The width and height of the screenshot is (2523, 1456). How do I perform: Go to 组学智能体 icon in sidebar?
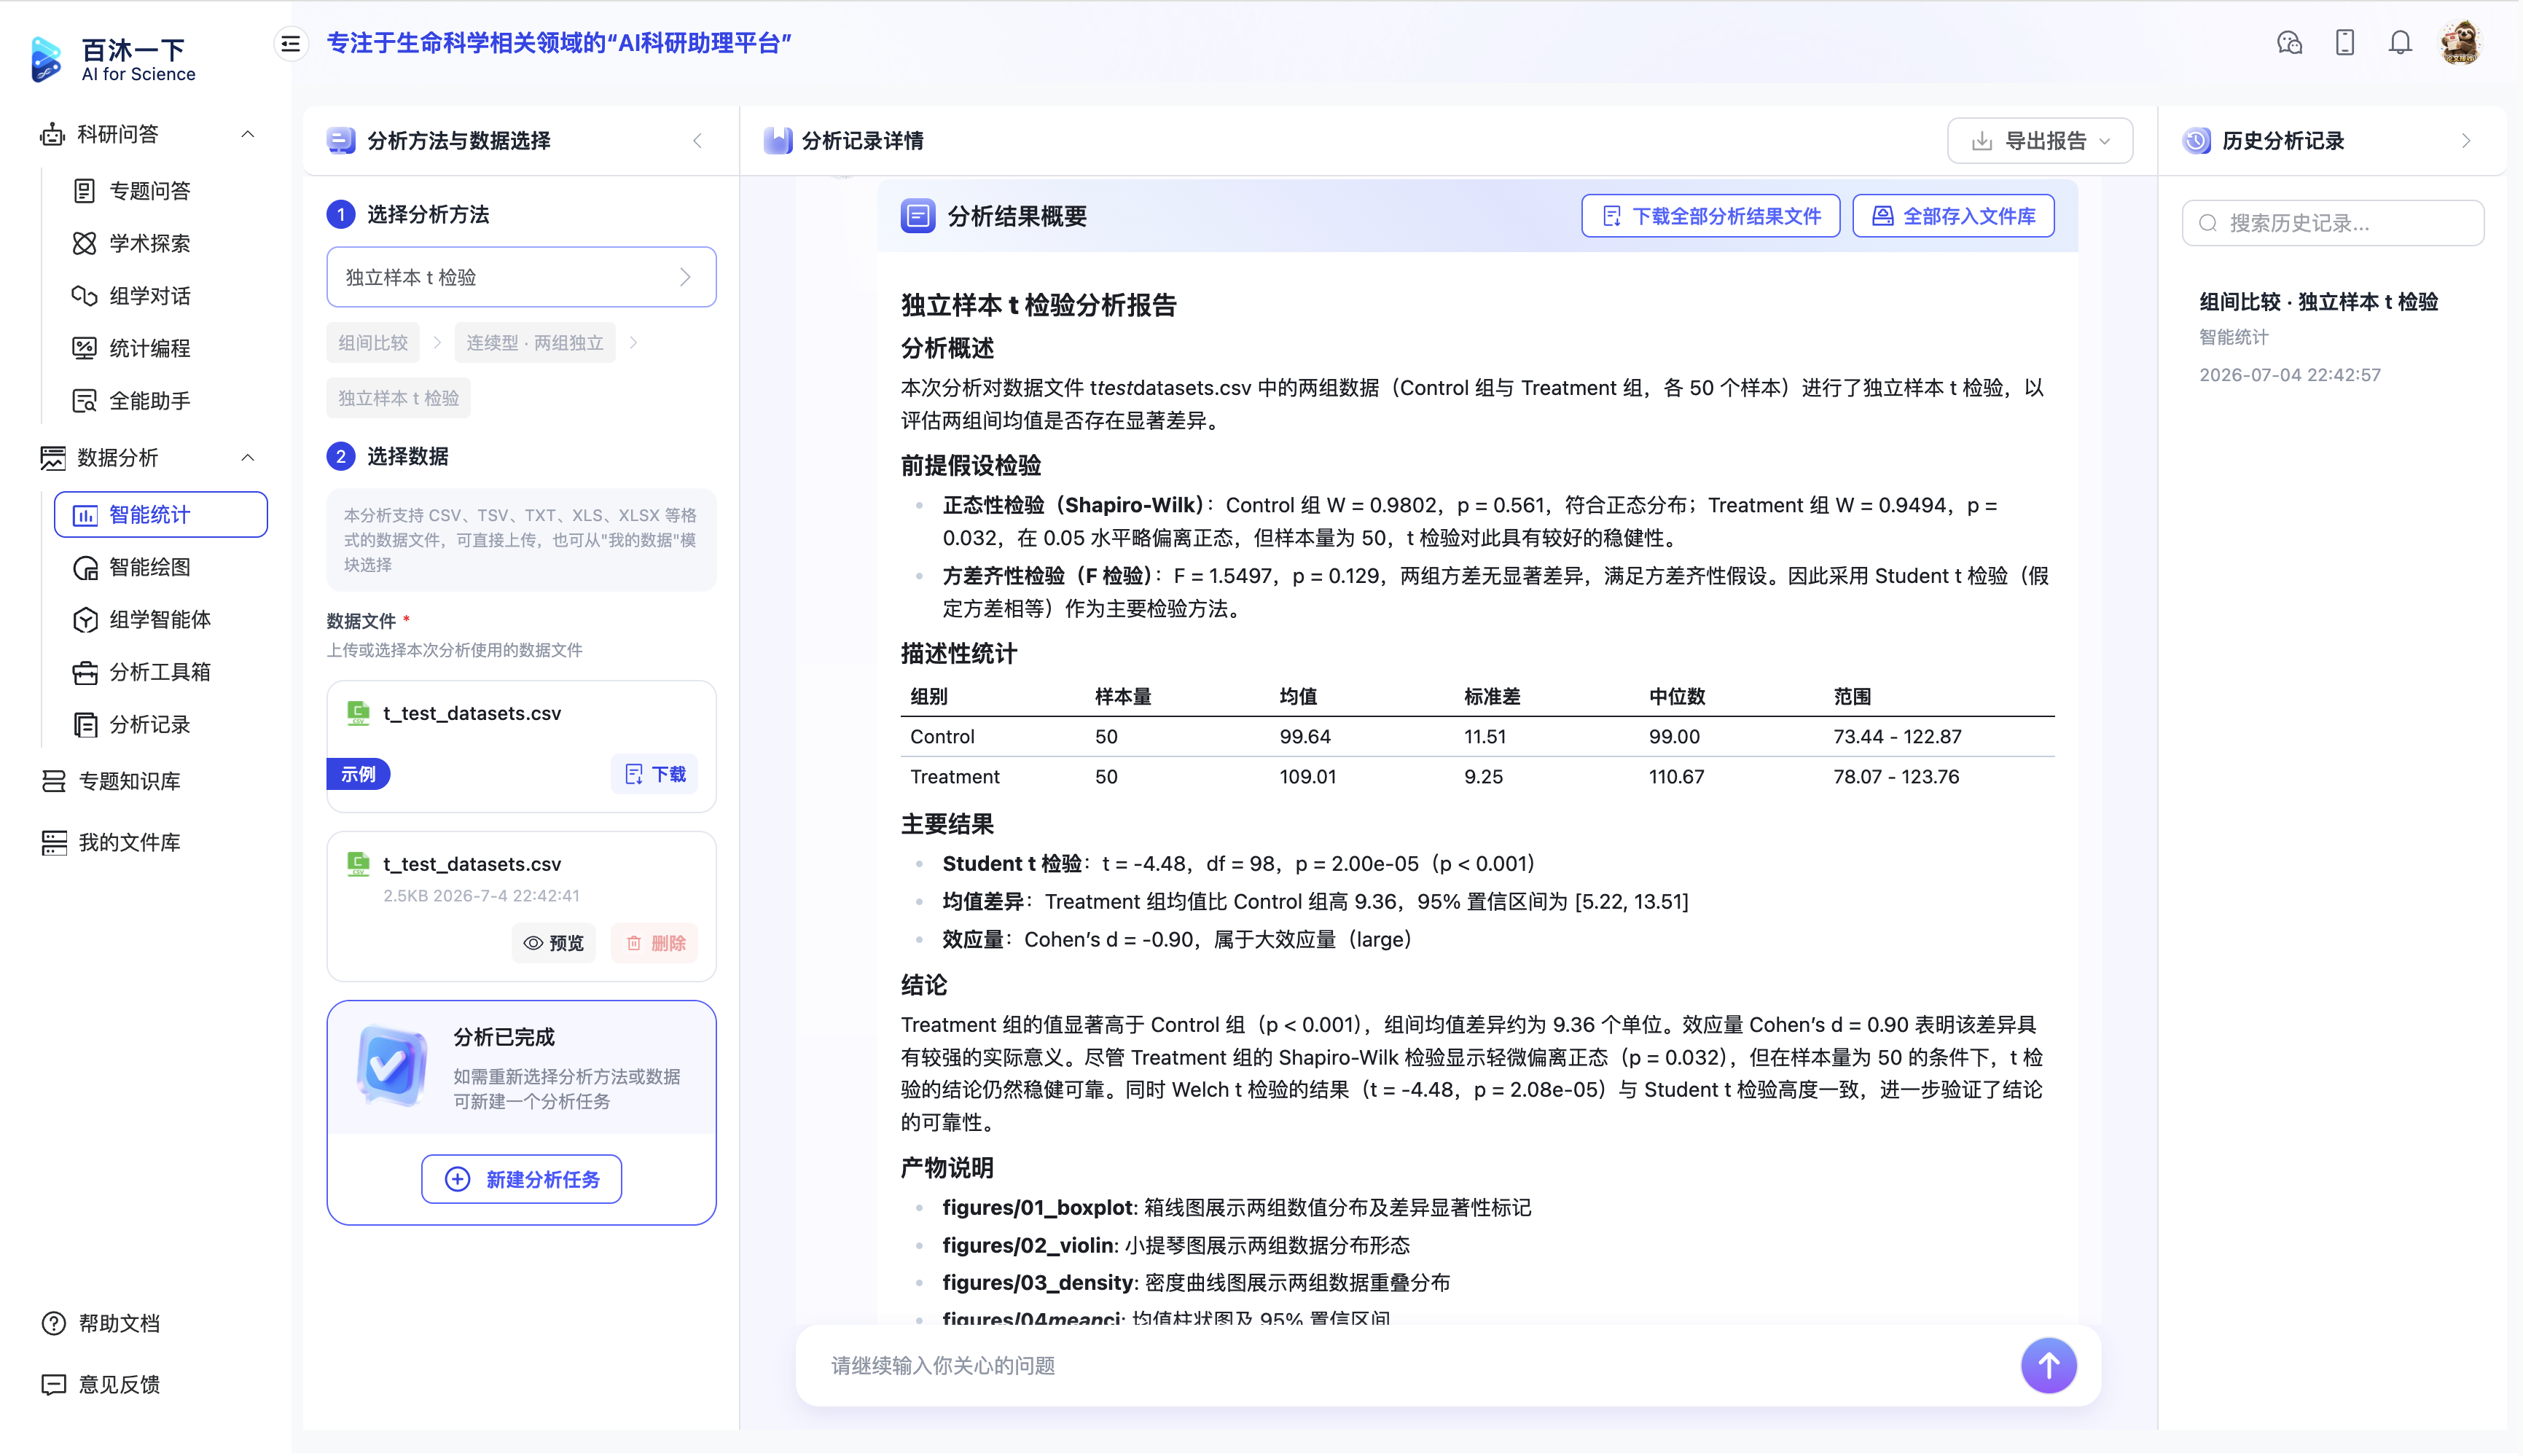85,619
